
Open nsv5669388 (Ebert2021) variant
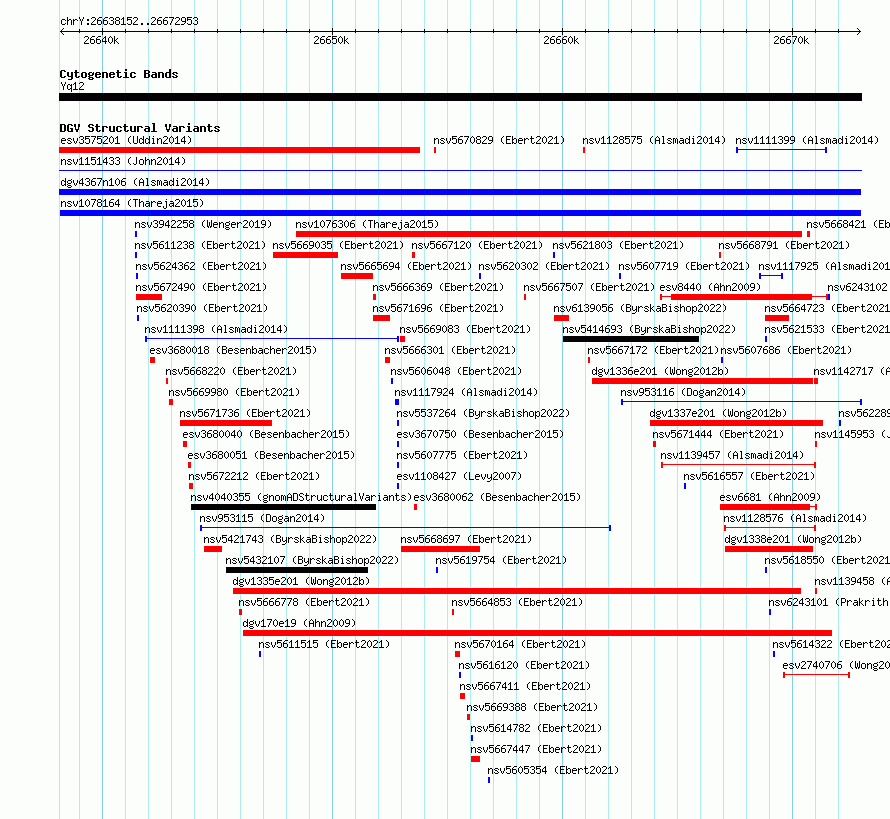[532, 707]
